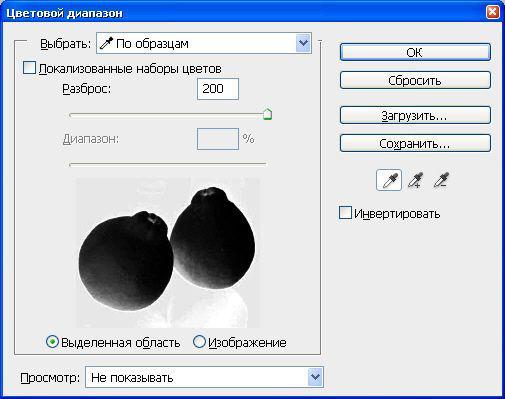Select the Eyedropper tool

coord(389,180)
